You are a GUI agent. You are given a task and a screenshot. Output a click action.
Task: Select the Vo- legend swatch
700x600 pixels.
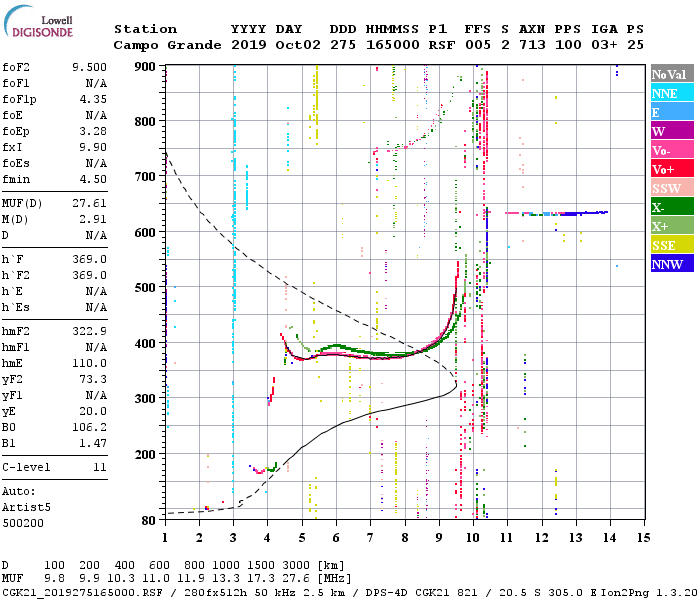(x=672, y=150)
